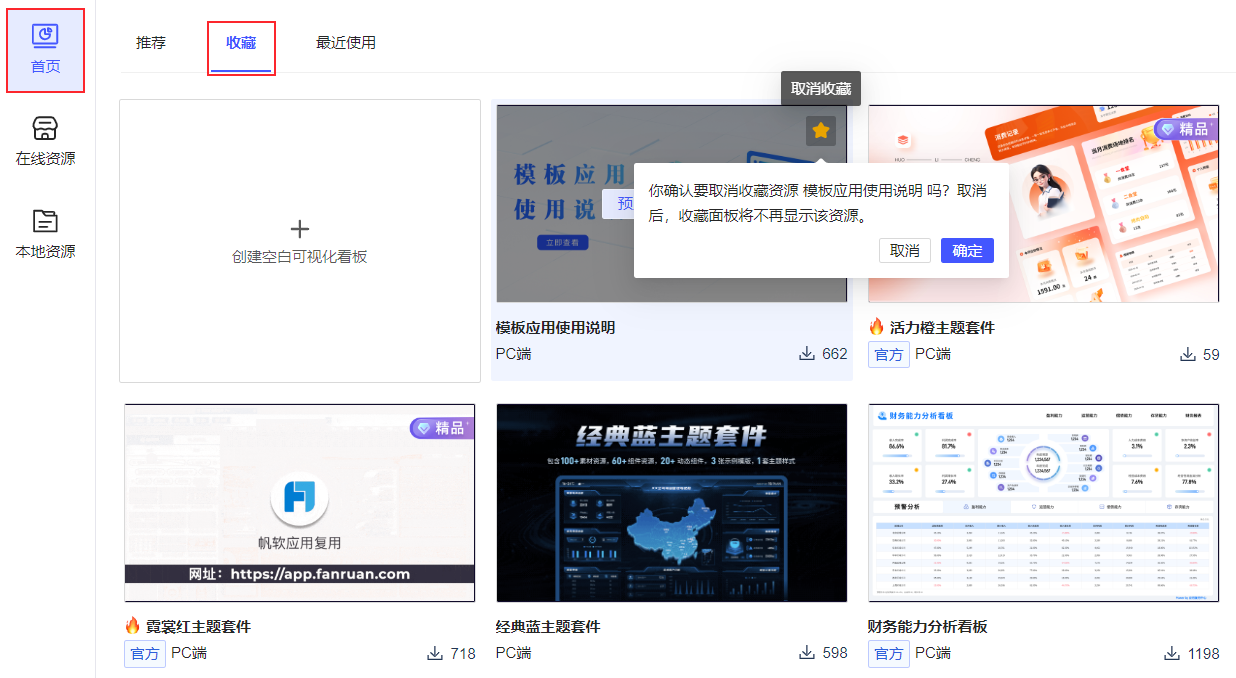Click the fire icon beside 活力橙主题套件

(877, 327)
